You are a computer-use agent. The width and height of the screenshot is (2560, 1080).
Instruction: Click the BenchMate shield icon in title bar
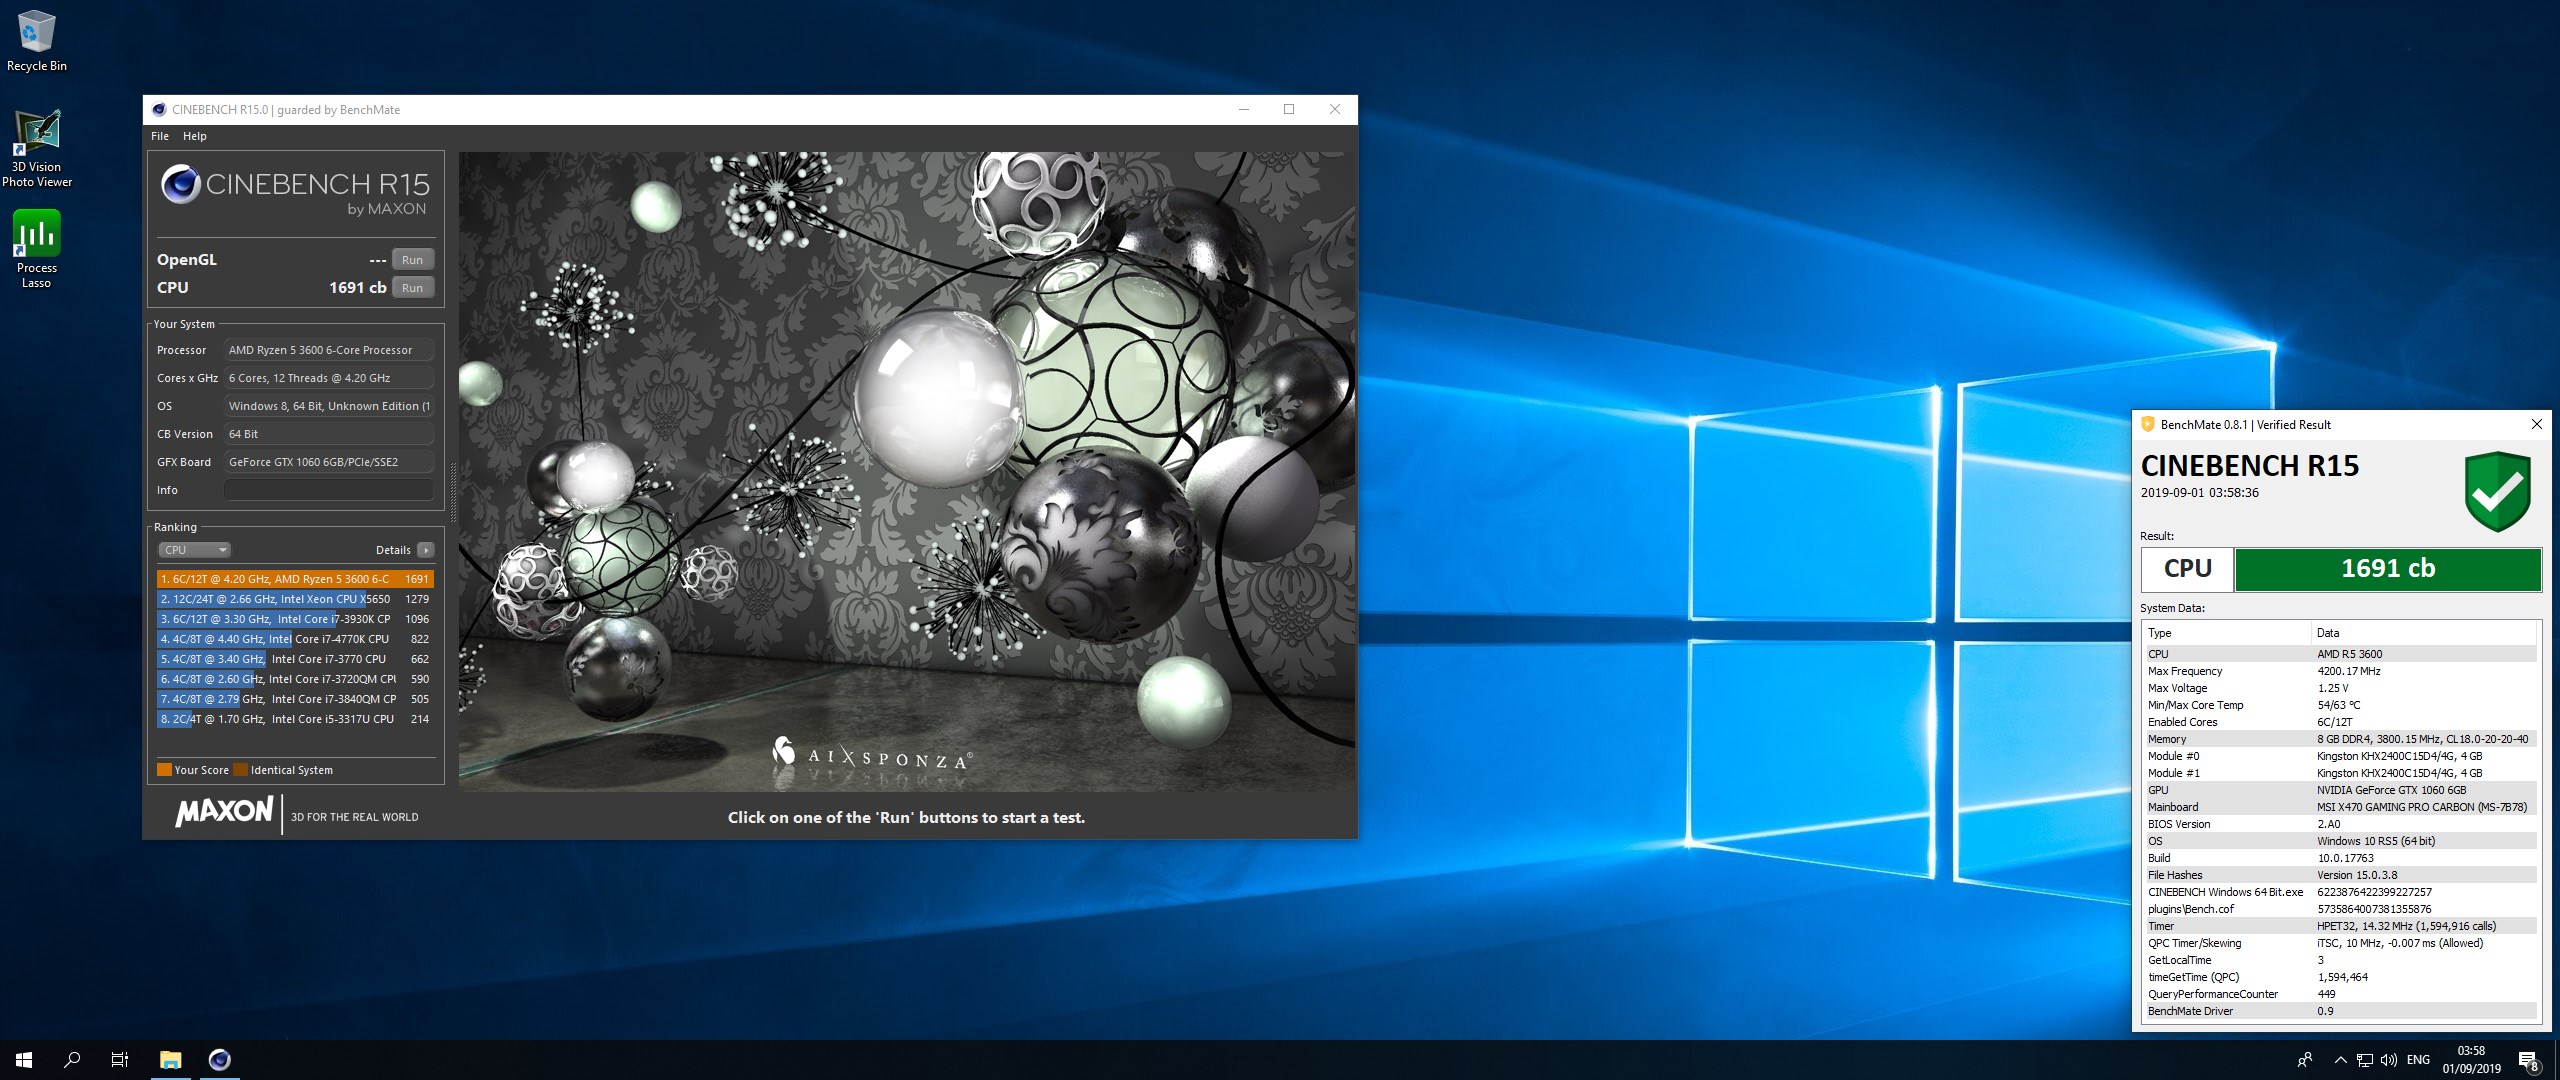point(2147,425)
